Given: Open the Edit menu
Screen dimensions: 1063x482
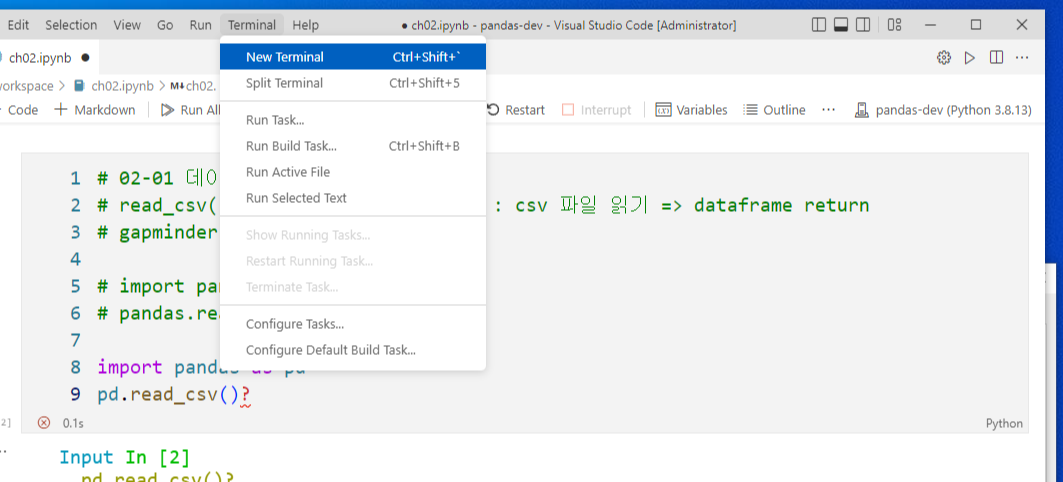Looking at the screenshot, I should click(x=18, y=25).
